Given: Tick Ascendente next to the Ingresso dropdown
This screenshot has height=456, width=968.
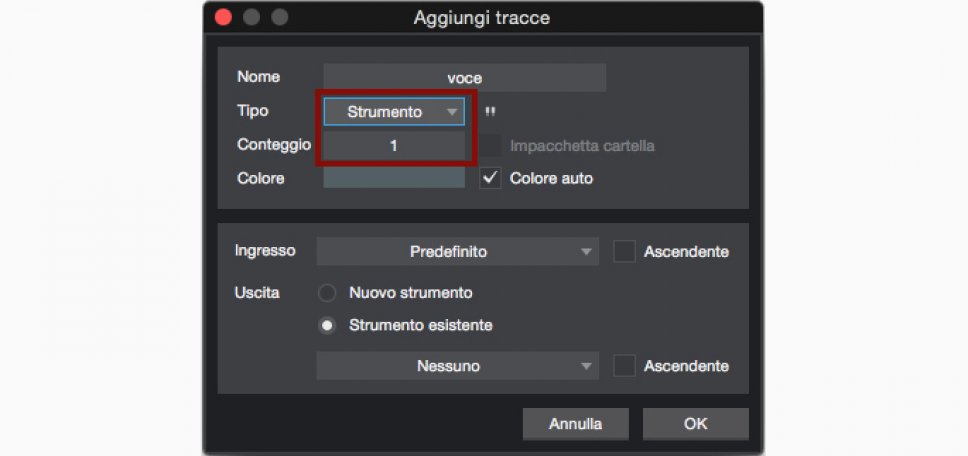Looking at the screenshot, I should (624, 251).
